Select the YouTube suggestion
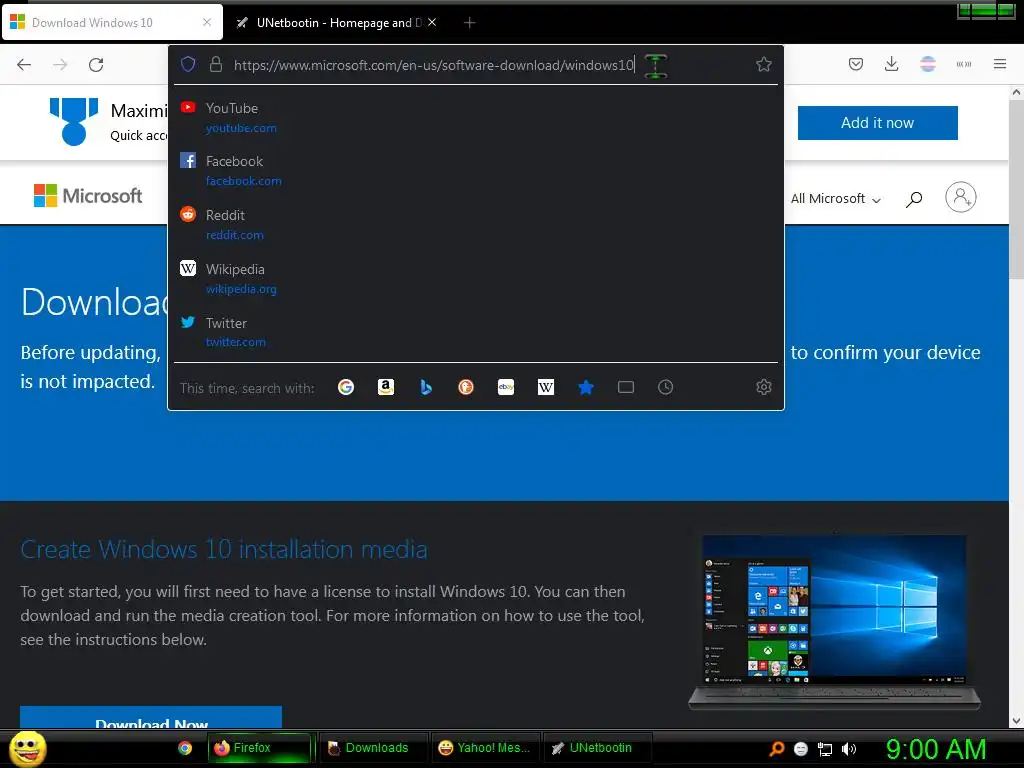1024x768 pixels. 476,118
